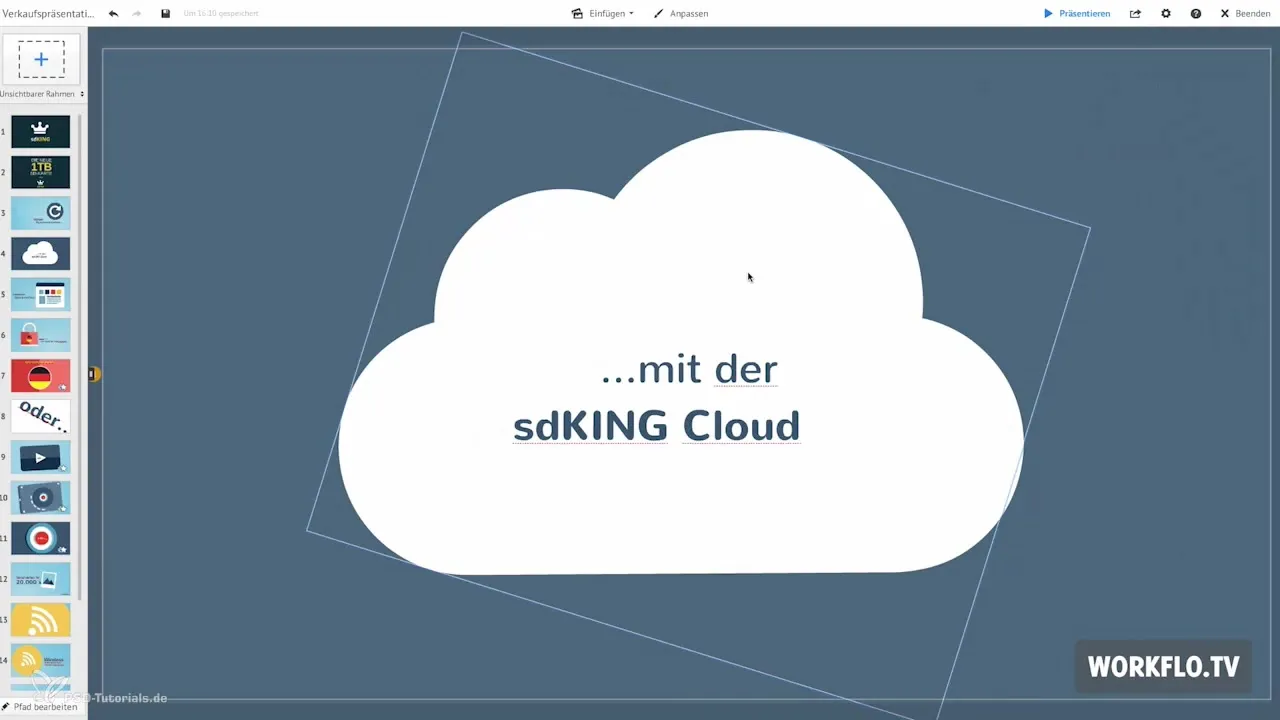Start the presentation with Präsentieren

[1077, 14]
